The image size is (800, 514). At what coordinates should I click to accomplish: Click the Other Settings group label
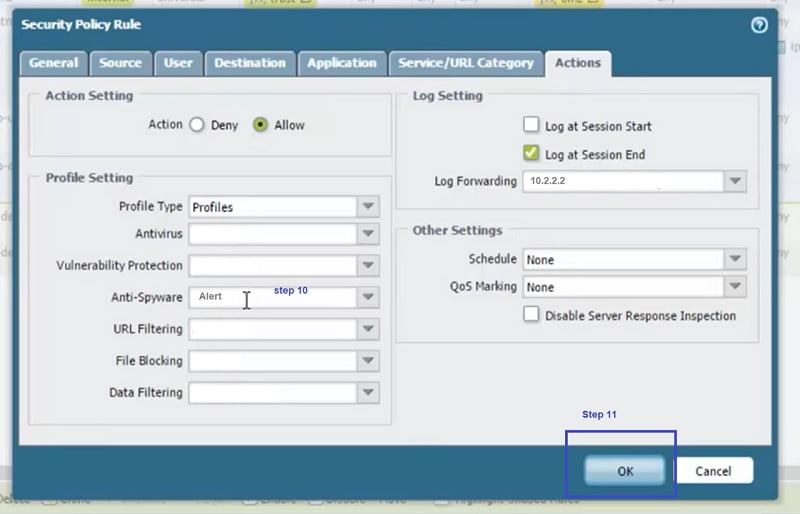(457, 230)
